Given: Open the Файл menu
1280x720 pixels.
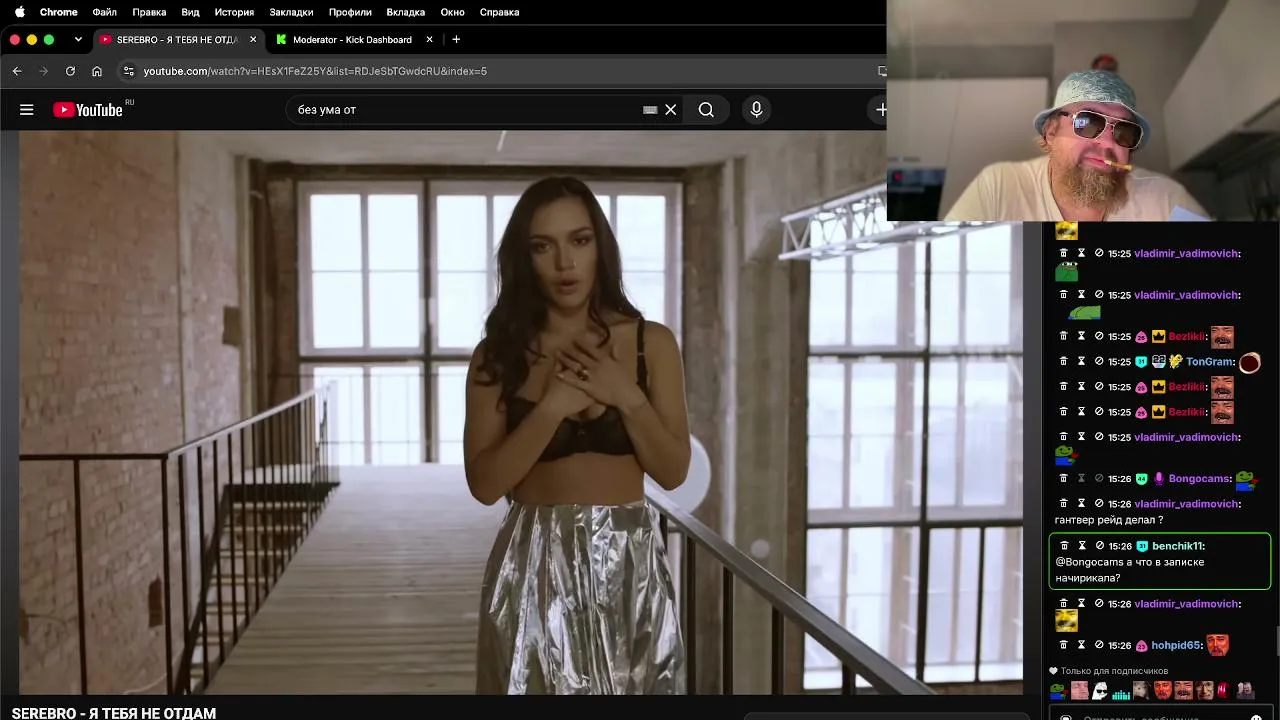Looking at the screenshot, I should coord(104,12).
